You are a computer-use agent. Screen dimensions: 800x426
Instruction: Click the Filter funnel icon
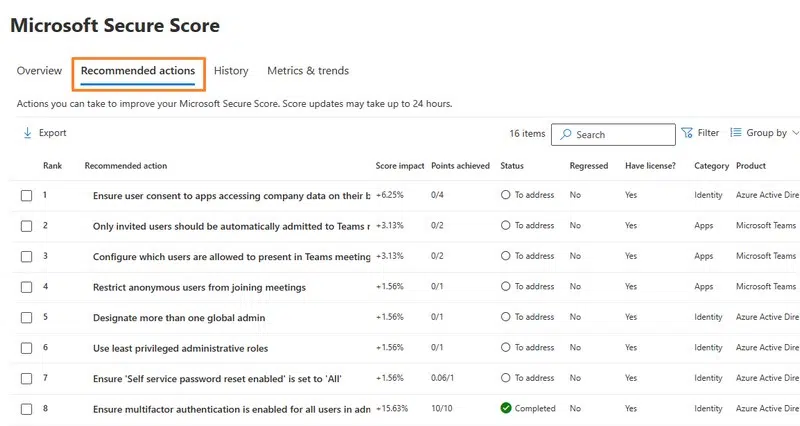(x=687, y=133)
